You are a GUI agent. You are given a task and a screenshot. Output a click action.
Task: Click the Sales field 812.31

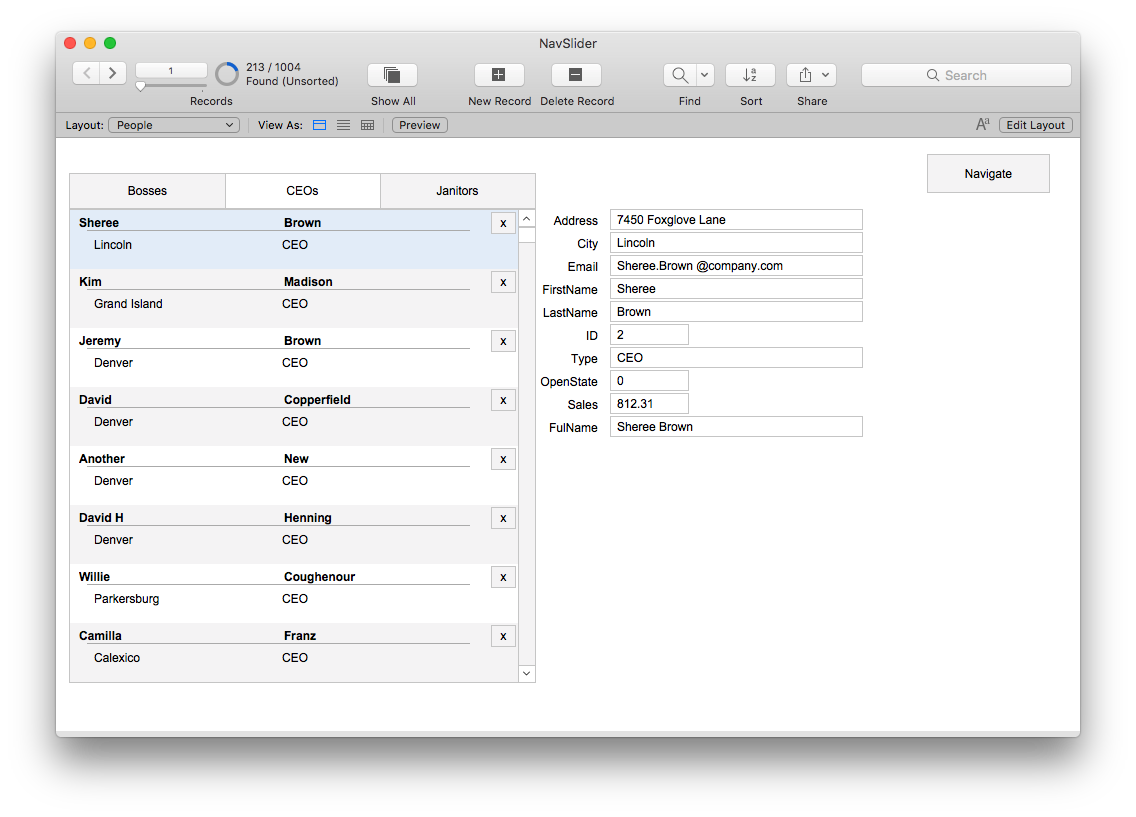pyautogui.click(x=649, y=404)
